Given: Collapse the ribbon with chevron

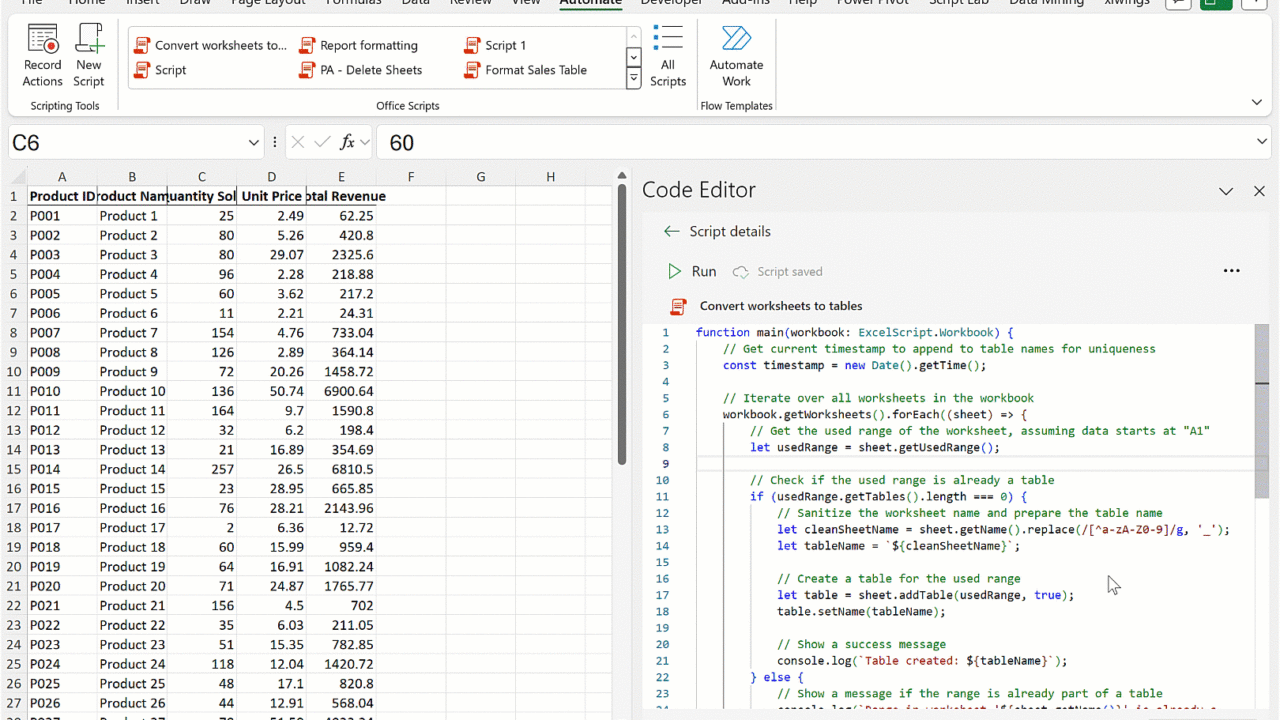Looking at the screenshot, I should [x=1257, y=102].
